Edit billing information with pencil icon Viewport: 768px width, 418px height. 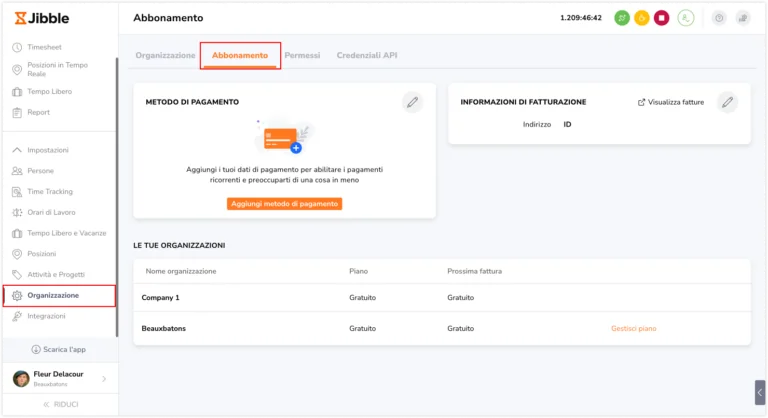728,102
